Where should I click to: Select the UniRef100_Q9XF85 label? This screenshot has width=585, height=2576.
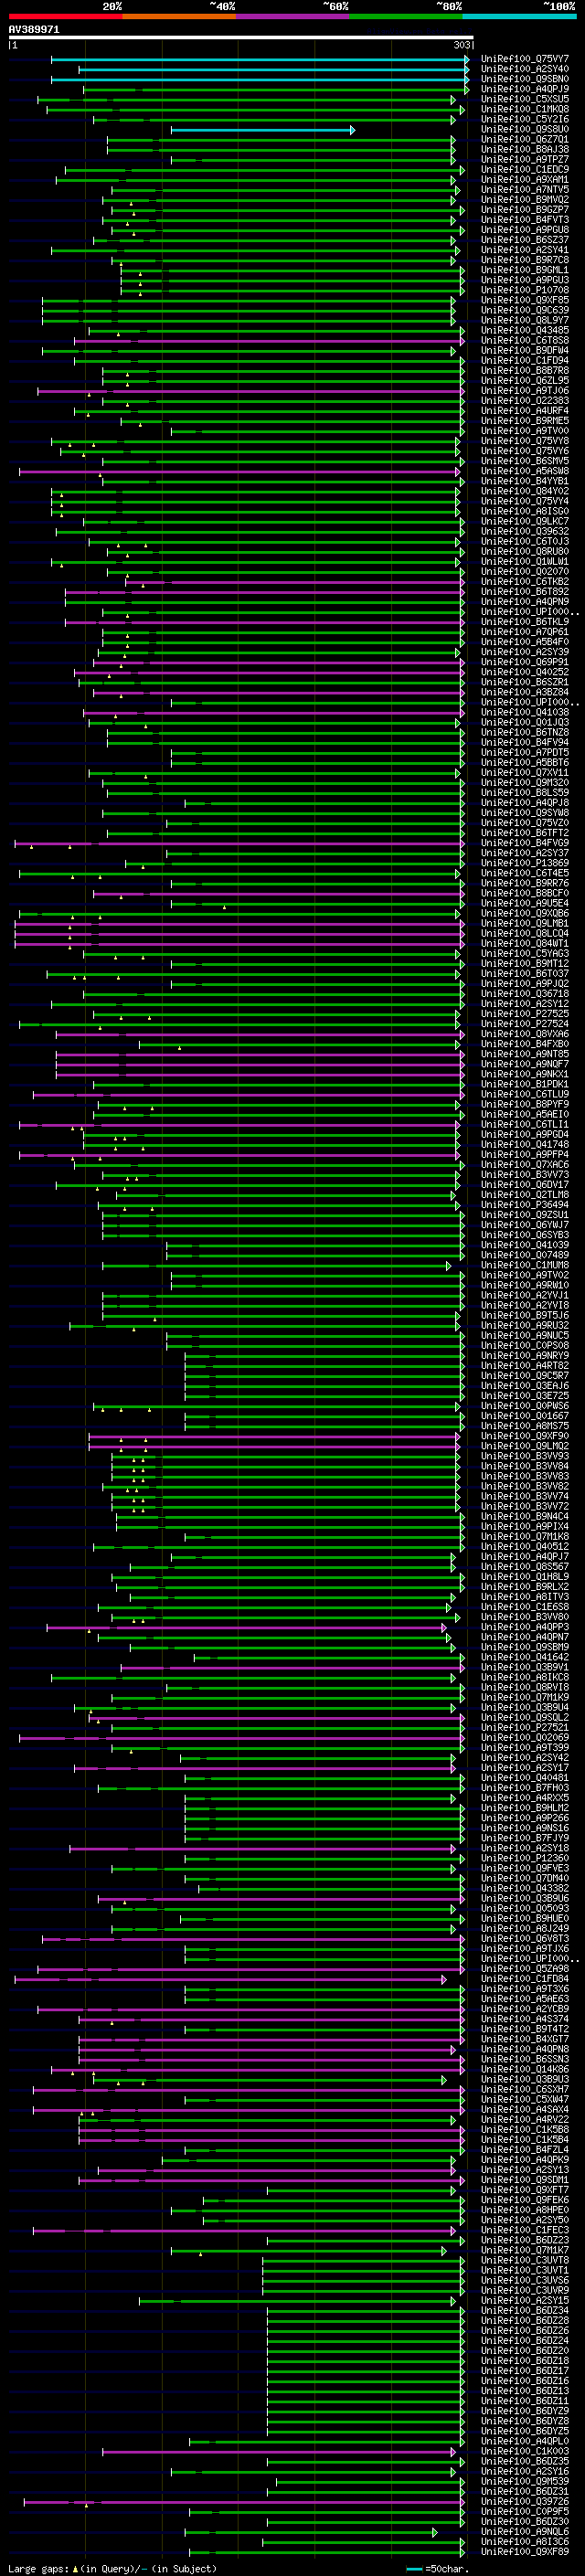point(524,300)
